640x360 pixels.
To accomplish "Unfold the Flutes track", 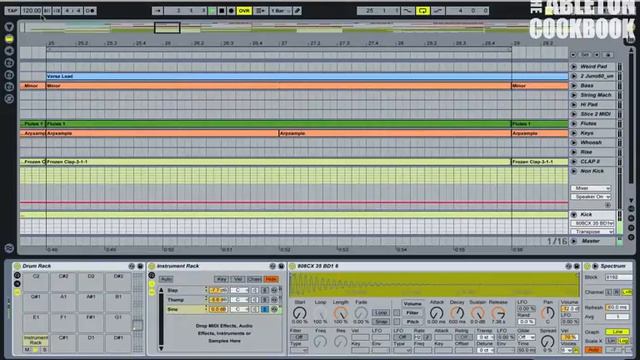I will pyautogui.click(x=573, y=124).
